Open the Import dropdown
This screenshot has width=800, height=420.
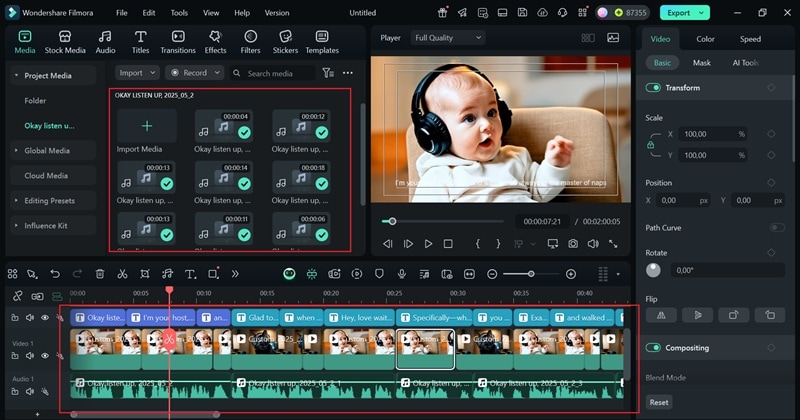pos(137,73)
